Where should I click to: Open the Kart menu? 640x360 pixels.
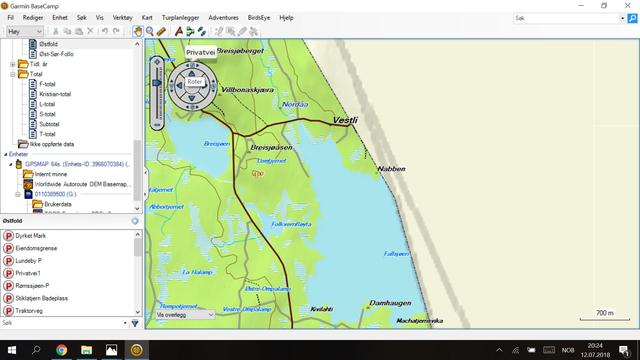[x=147, y=18]
